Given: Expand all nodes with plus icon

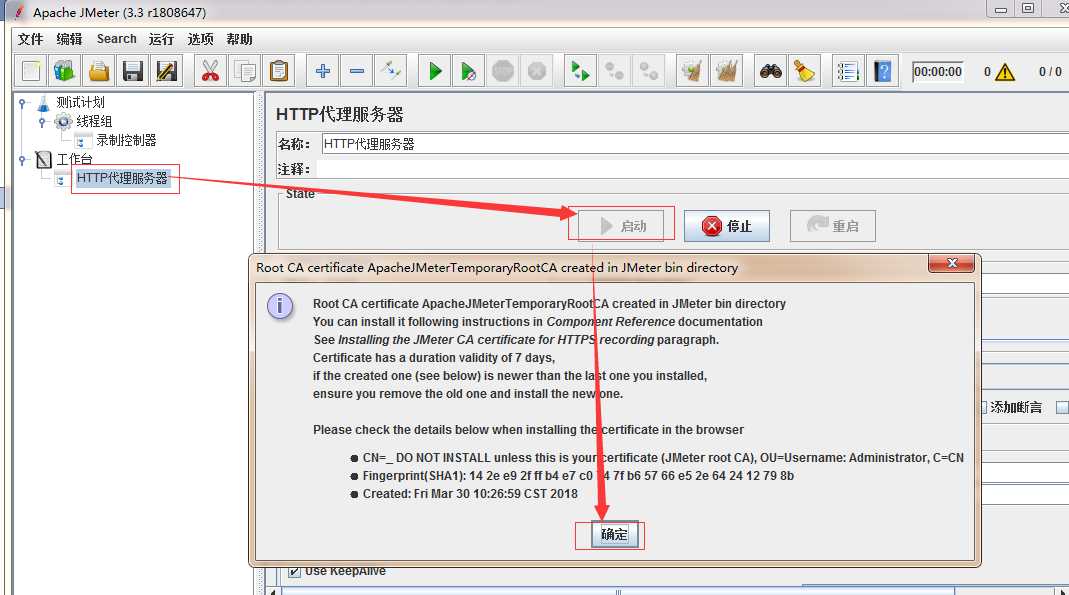Looking at the screenshot, I should coord(322,71).
